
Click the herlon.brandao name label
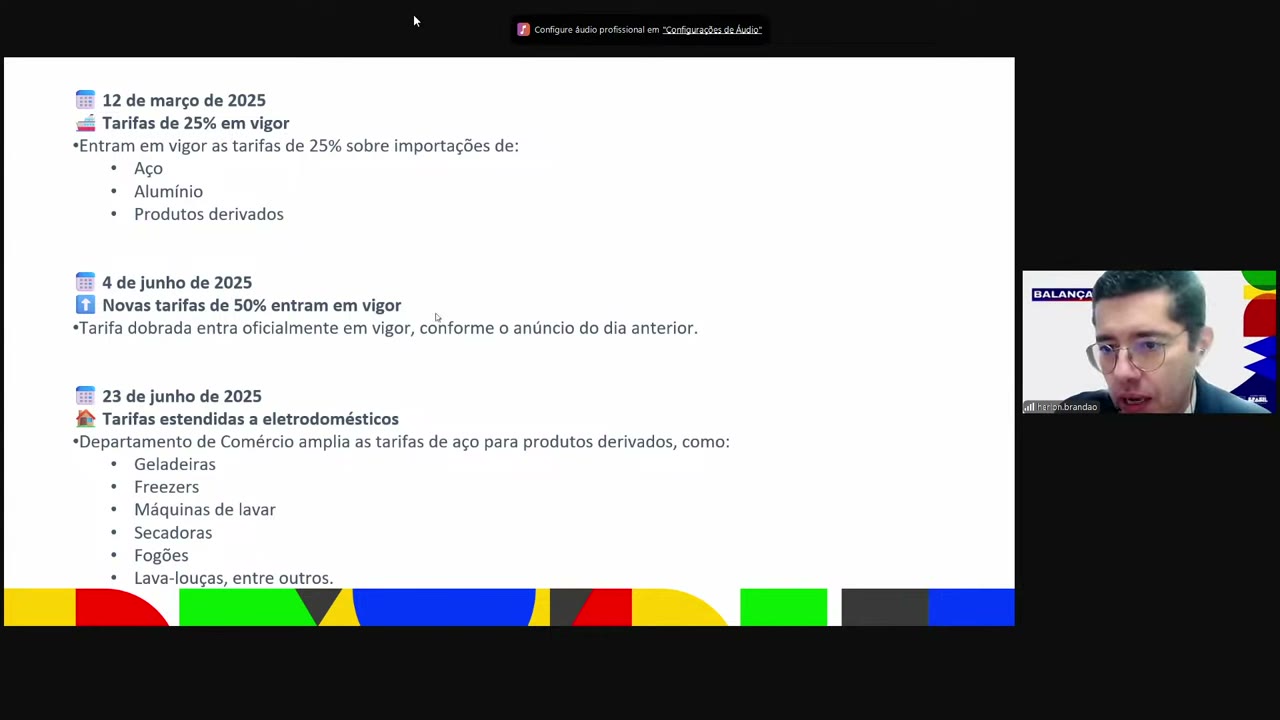(1067, 407)
